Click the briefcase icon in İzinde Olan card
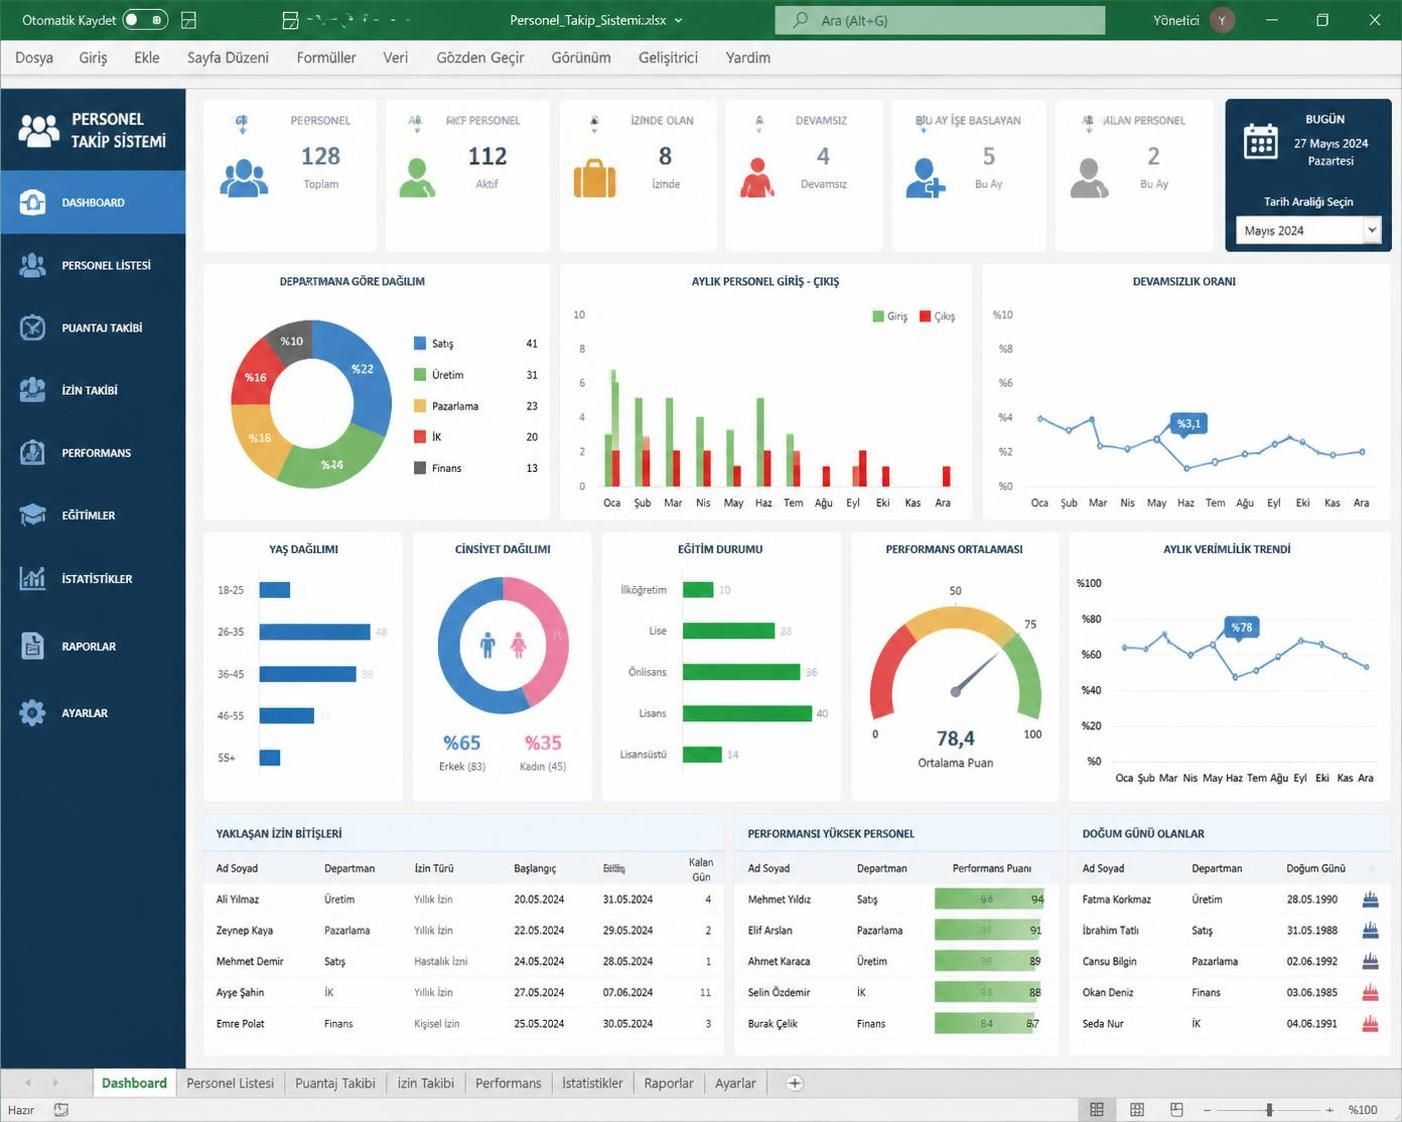 (594, 178)
